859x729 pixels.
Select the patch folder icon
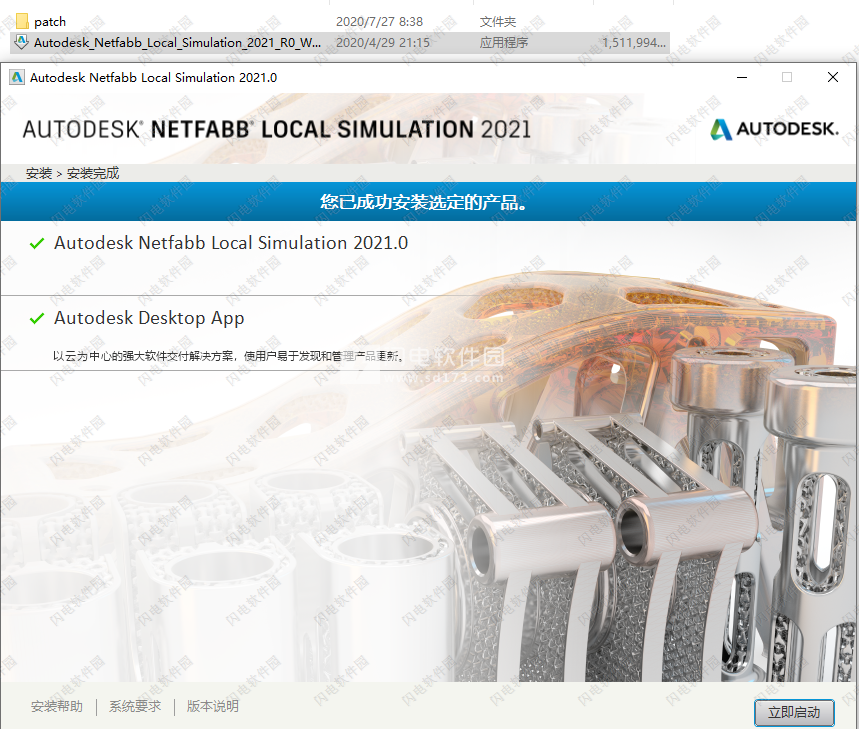[x=22, y=21]
